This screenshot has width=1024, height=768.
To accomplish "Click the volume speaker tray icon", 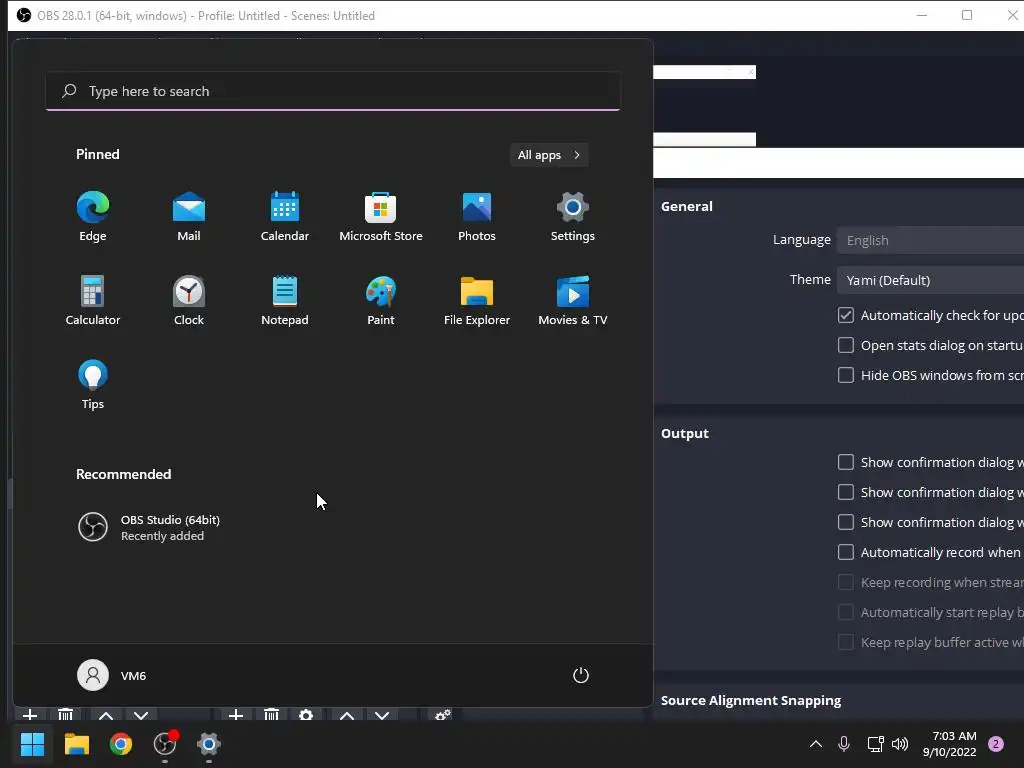I will pyautogui.click(x=900, y=744).
